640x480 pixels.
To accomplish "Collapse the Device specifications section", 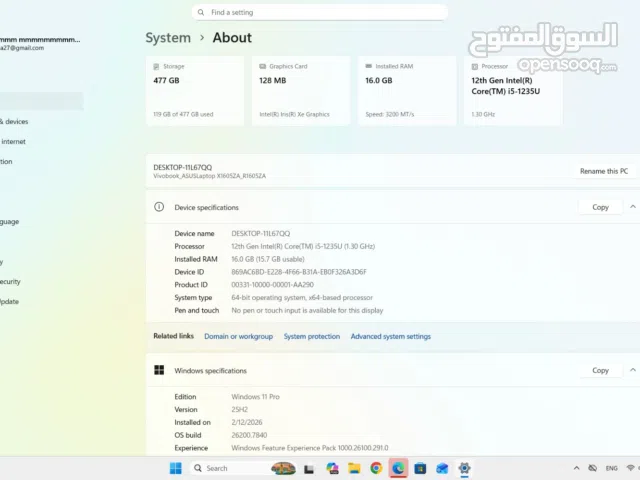I will pos(633,207).
